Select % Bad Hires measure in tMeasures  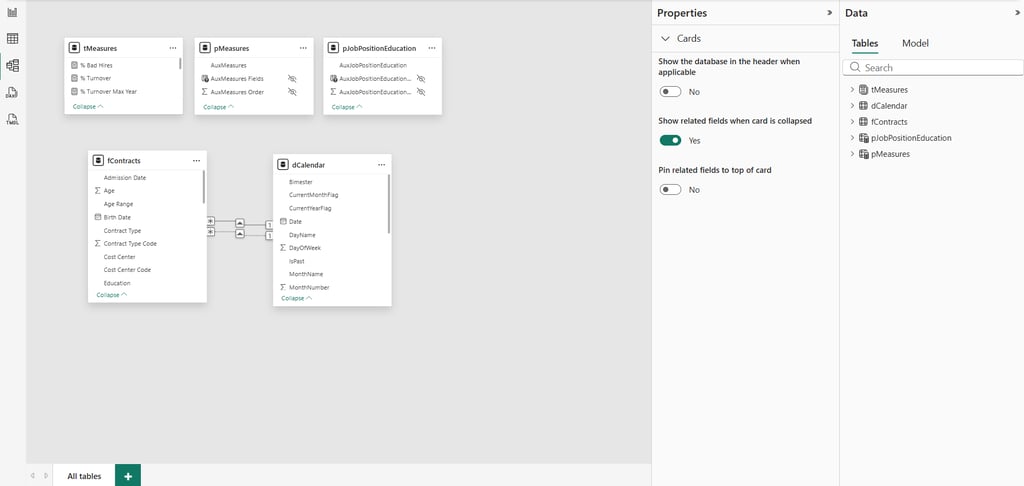97,65
